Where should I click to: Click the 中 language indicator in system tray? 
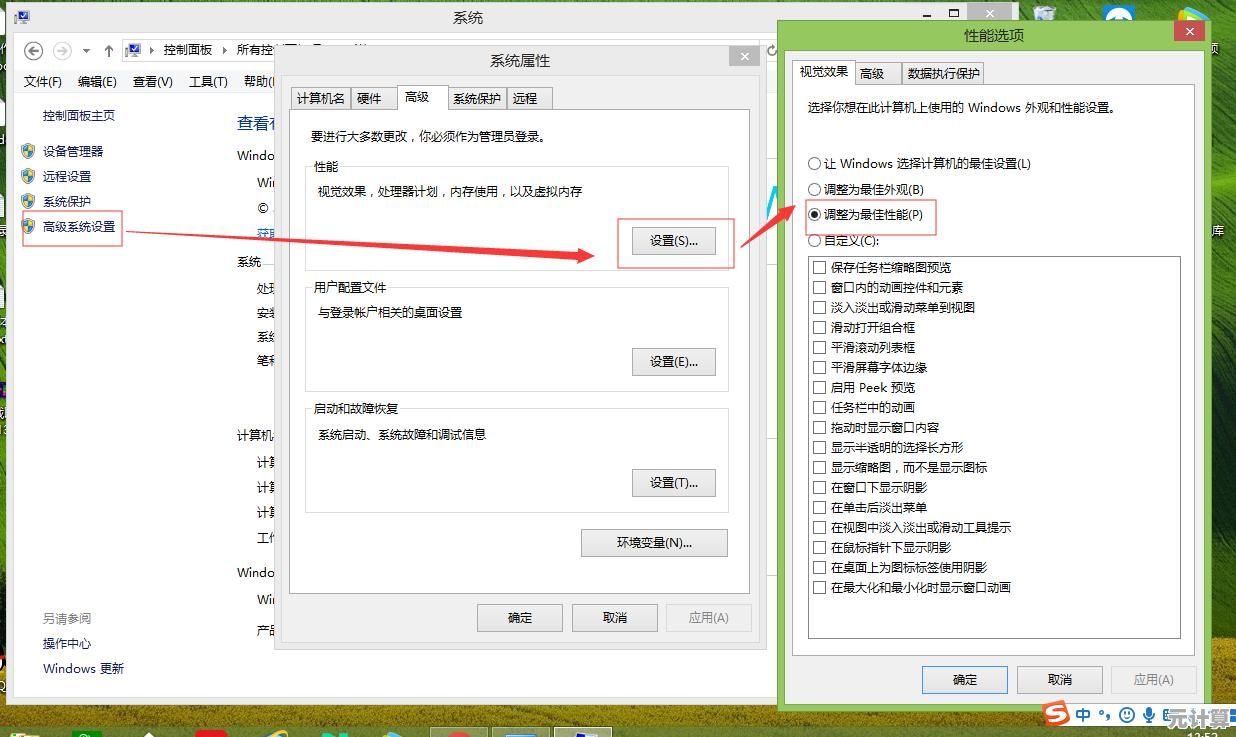pyautogui.click(x=1085, y=715)
